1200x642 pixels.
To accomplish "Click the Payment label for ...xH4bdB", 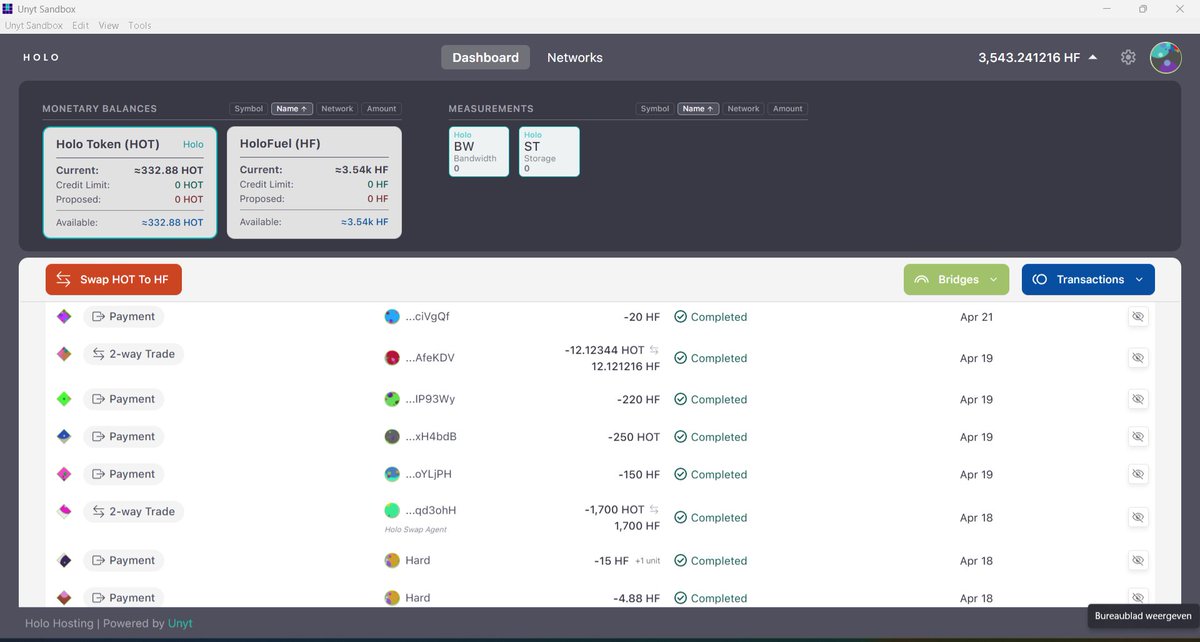I will 123,437.
